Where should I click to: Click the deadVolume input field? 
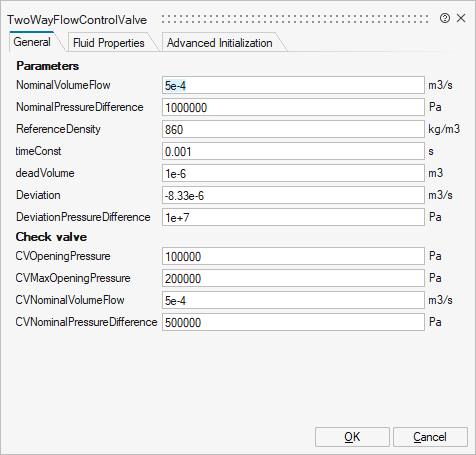coord(293,173)
